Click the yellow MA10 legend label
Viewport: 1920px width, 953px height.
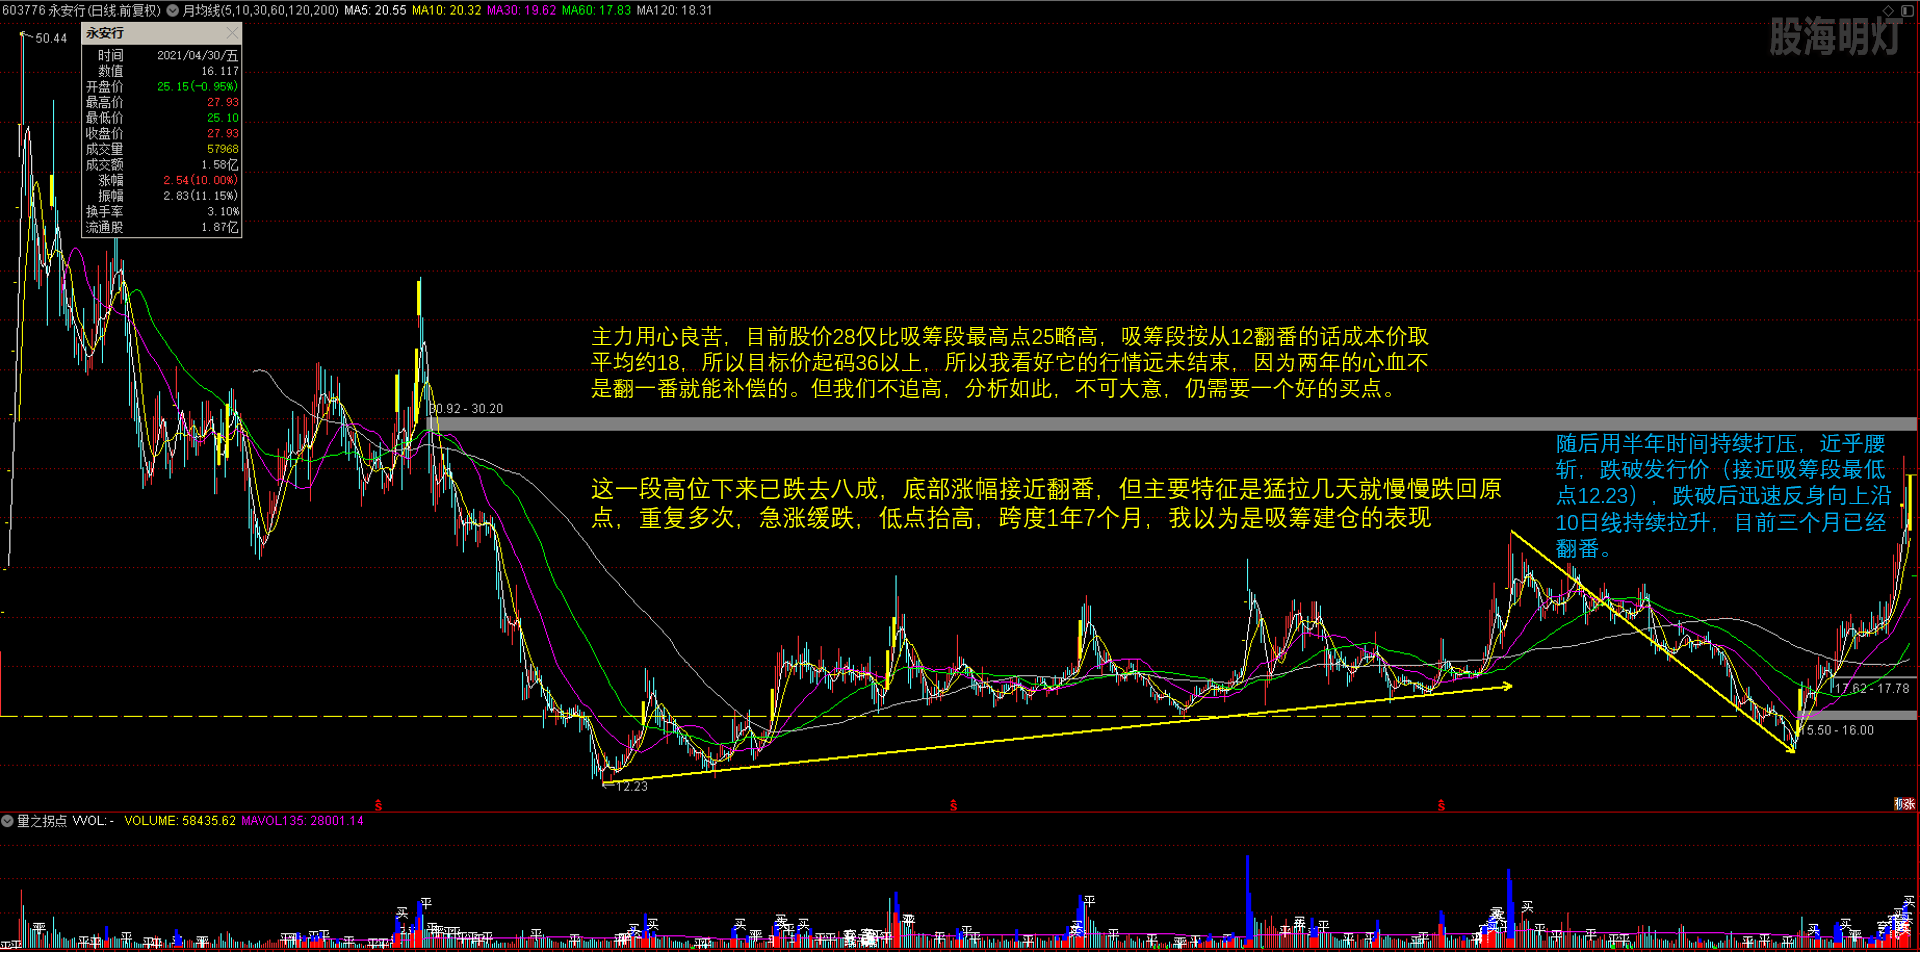446,11
